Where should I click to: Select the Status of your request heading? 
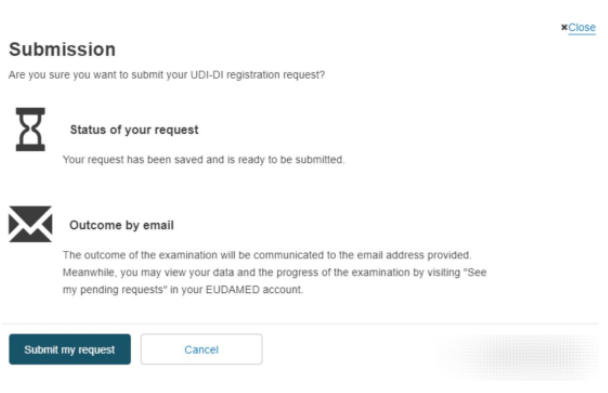click(x=134, y=130)
